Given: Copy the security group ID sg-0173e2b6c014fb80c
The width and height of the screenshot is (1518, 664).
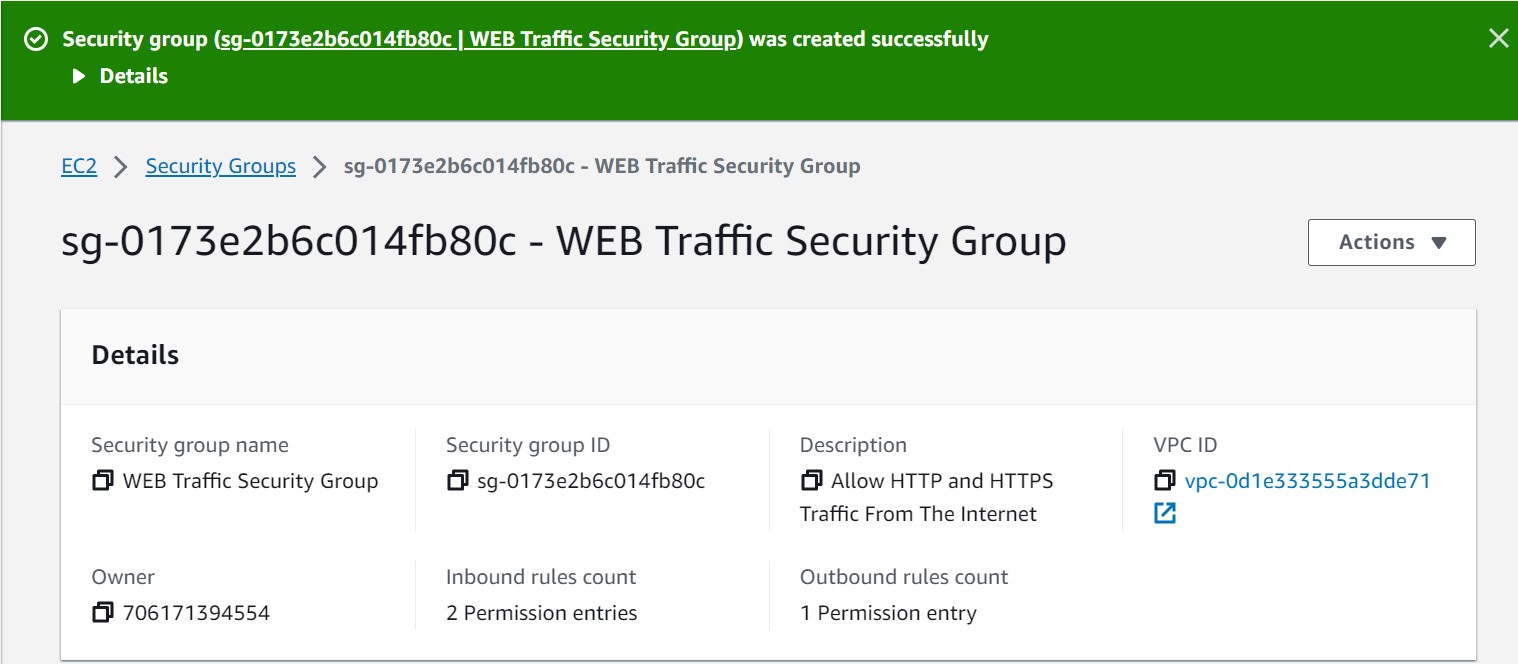Looking at the screenshot, I should coord(456,481).
